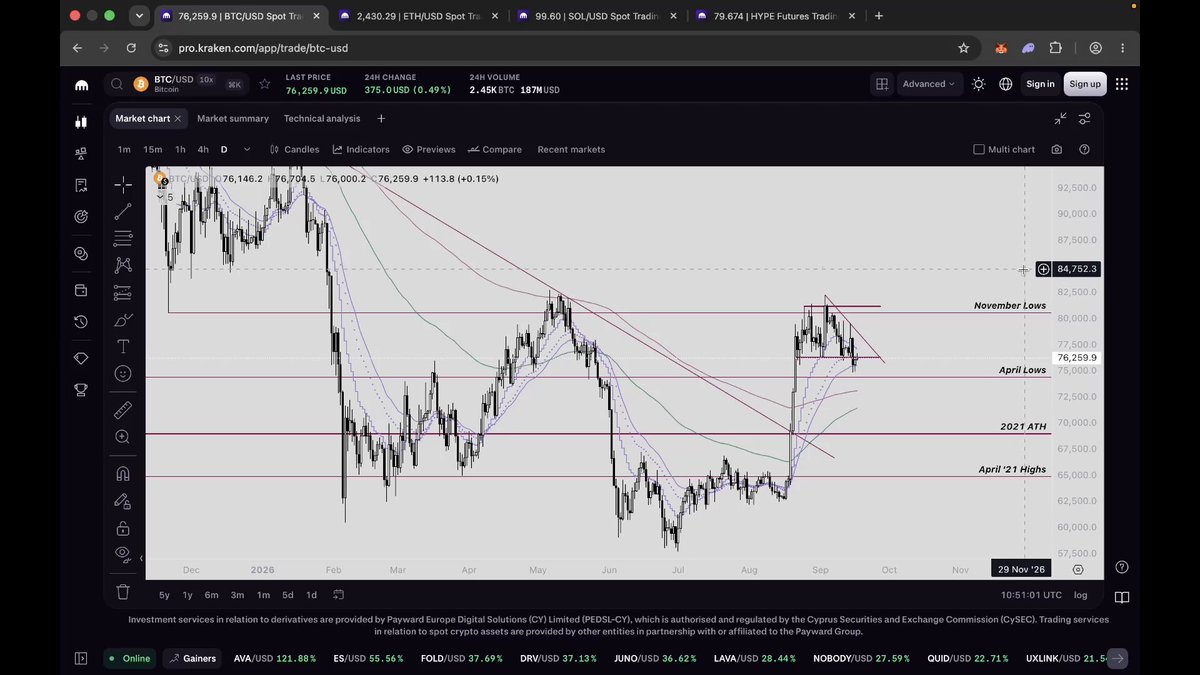Set chart range to 6m

coord(212,595)
